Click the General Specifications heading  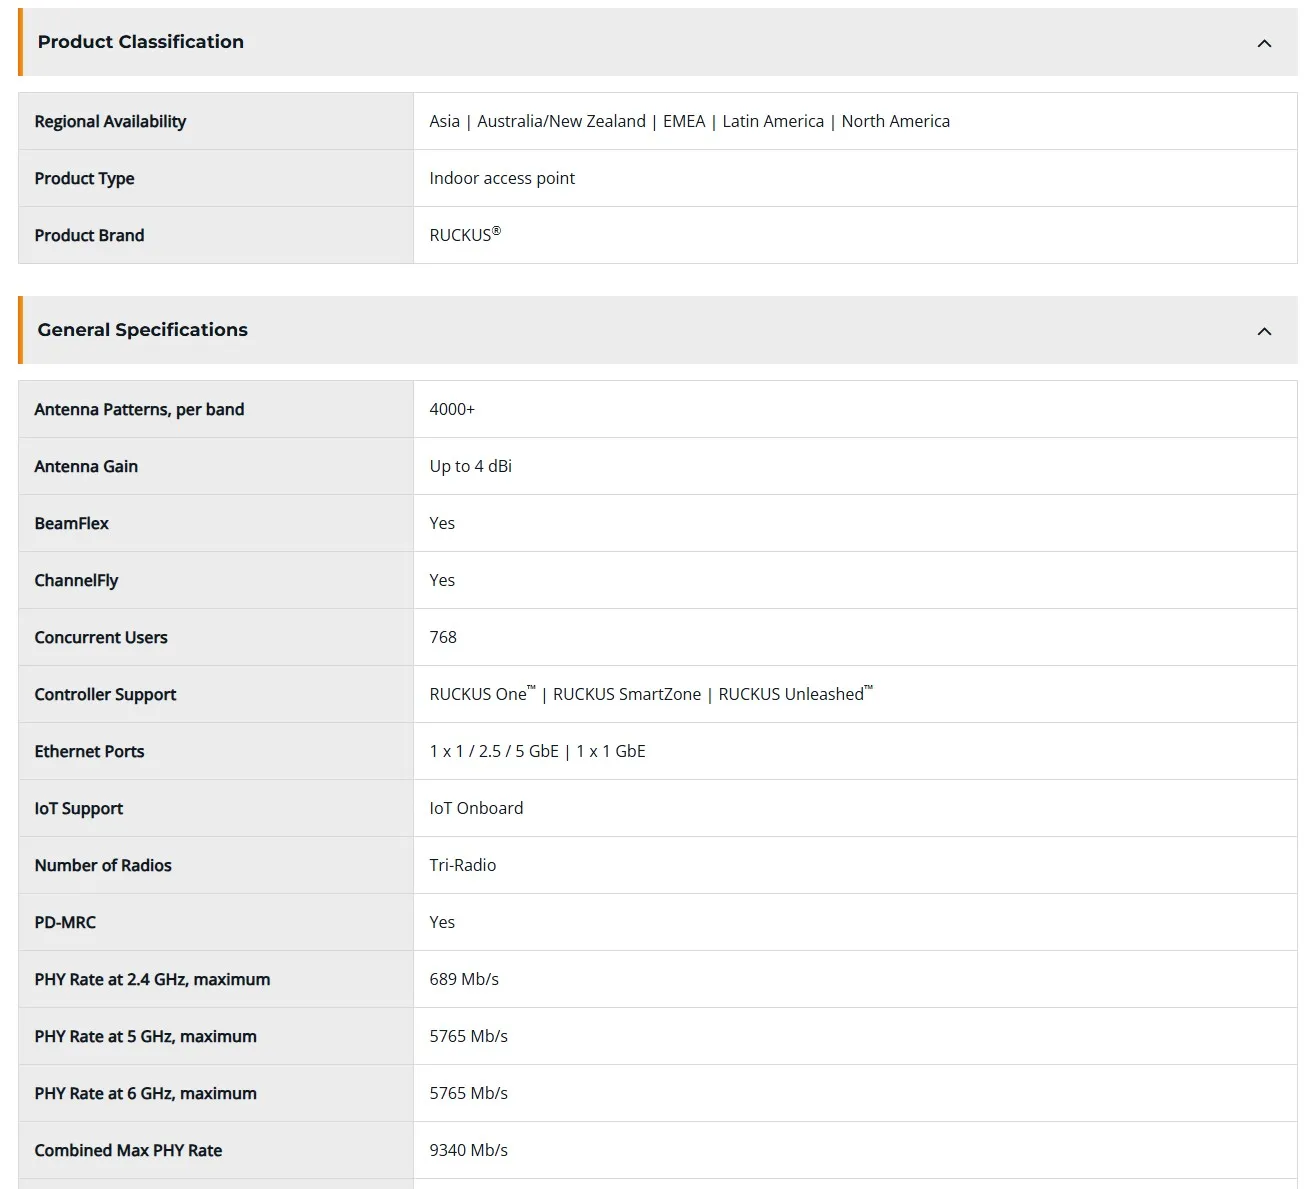tap(143, 330)
